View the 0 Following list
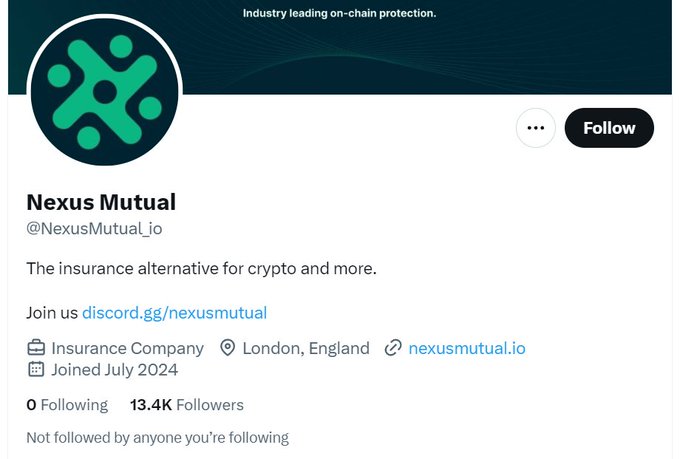 (67, 405)
